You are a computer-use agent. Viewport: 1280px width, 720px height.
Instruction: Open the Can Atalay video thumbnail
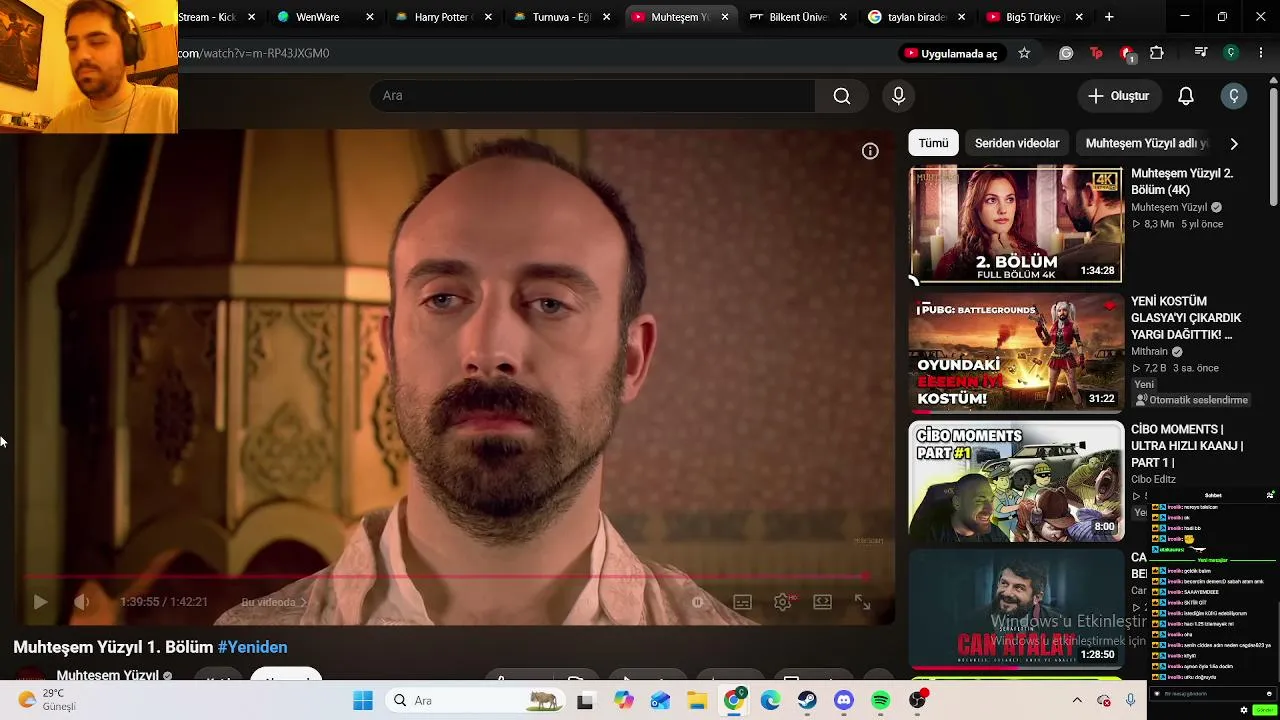pyautogui.click(x=1016, y=608)
